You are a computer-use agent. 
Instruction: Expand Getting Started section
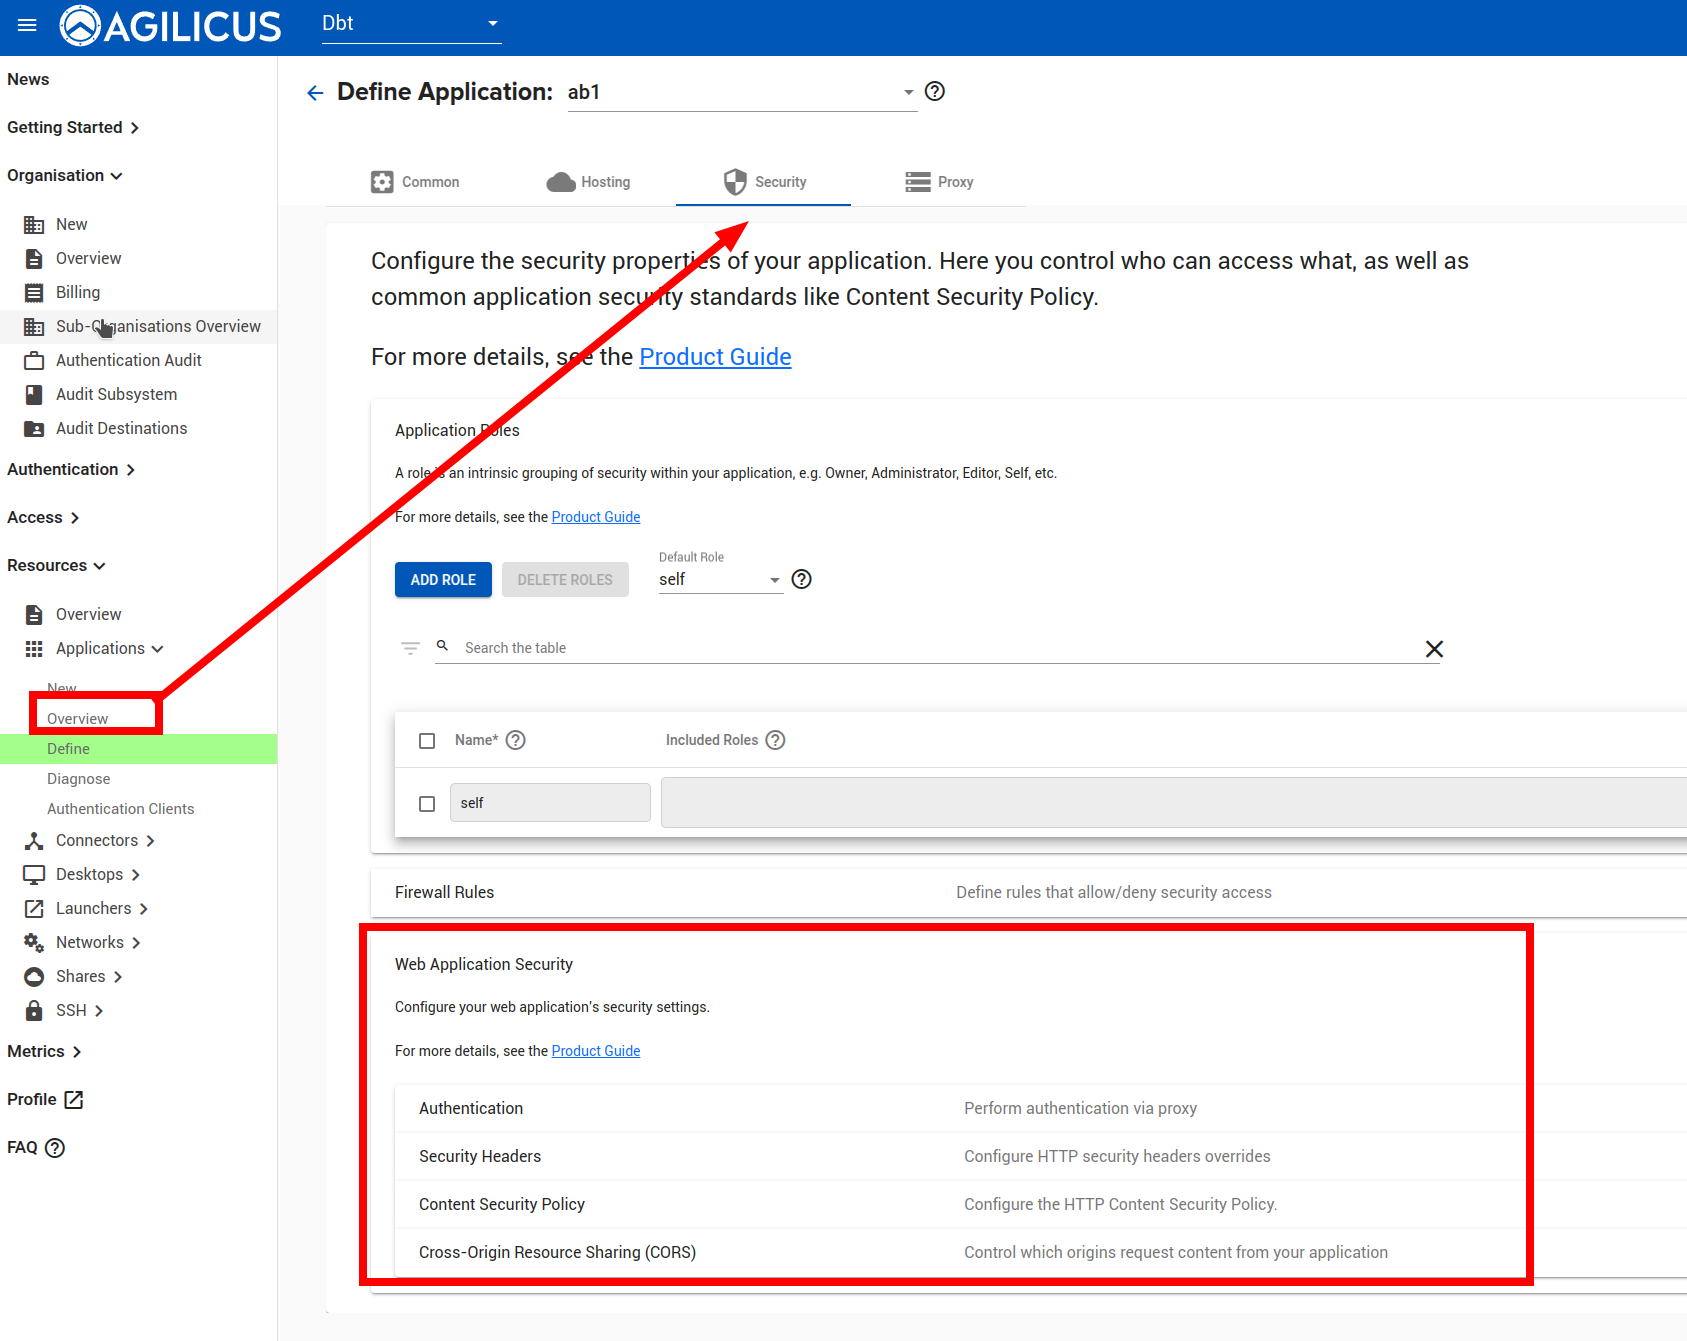click(73, 127)
